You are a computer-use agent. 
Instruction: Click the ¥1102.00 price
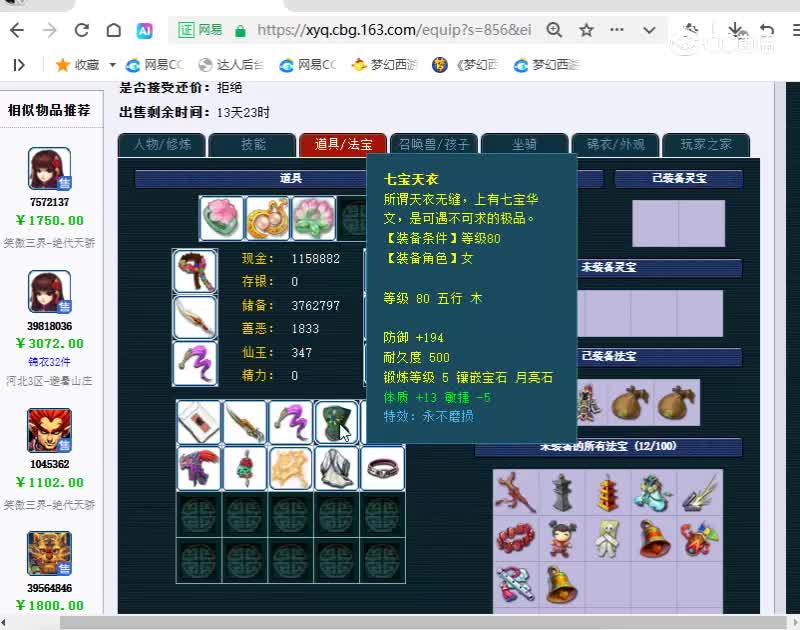tap(49, 483)
